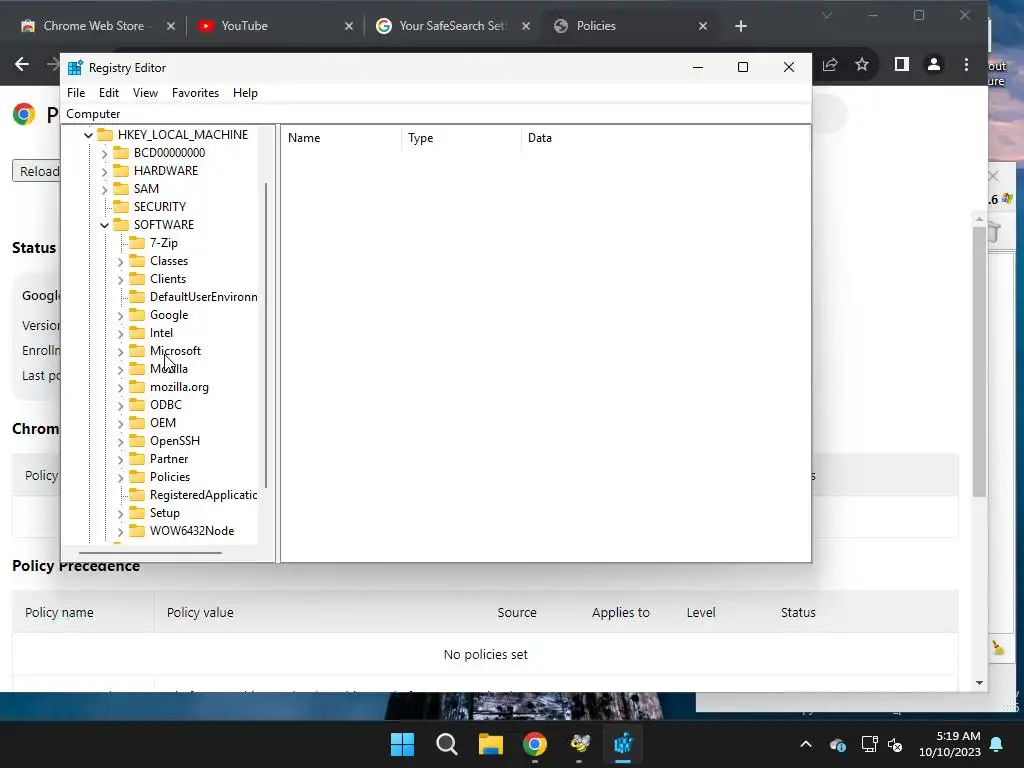1024x768 pixels.
Task: Open the Help menu in Registry Editor
Action: tap(245, 93)
